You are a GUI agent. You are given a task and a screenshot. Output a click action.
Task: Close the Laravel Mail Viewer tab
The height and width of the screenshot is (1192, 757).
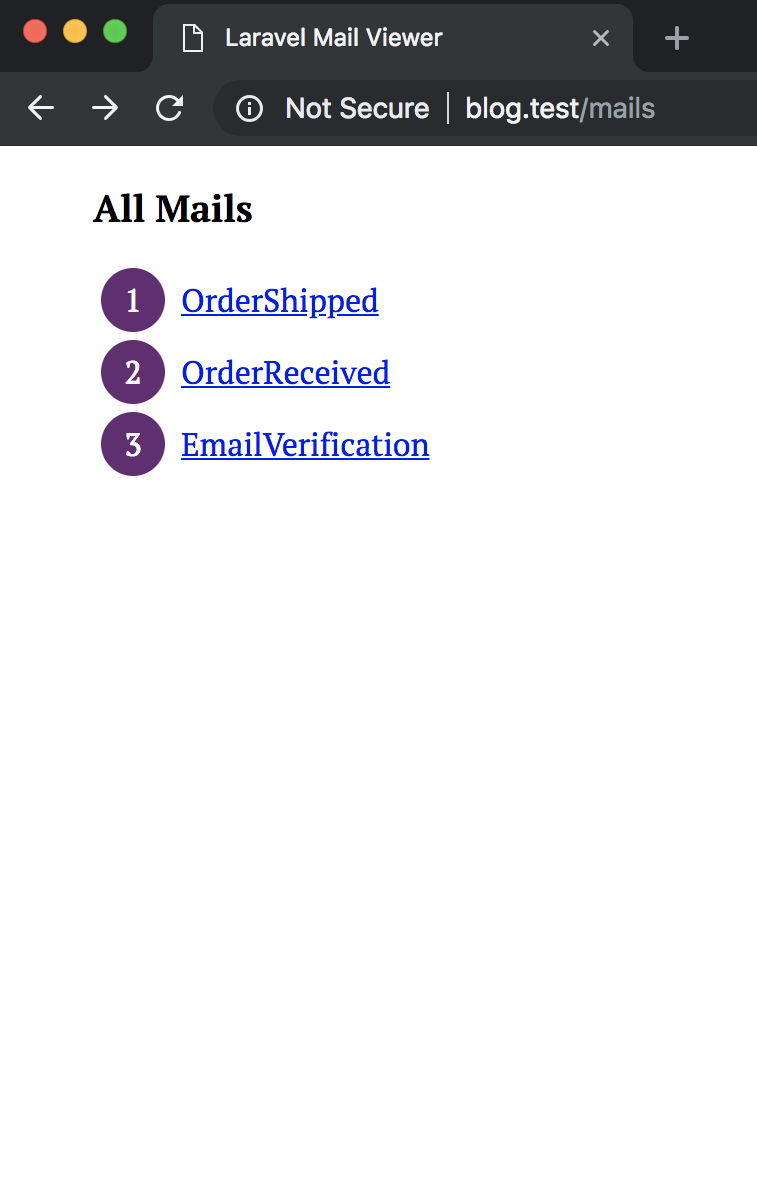(601, 39)
